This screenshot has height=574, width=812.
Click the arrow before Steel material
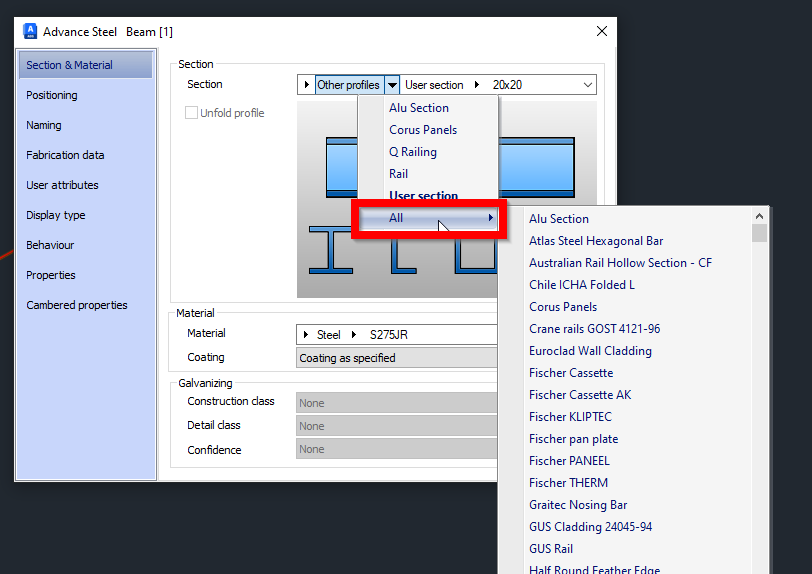(306, 335)
